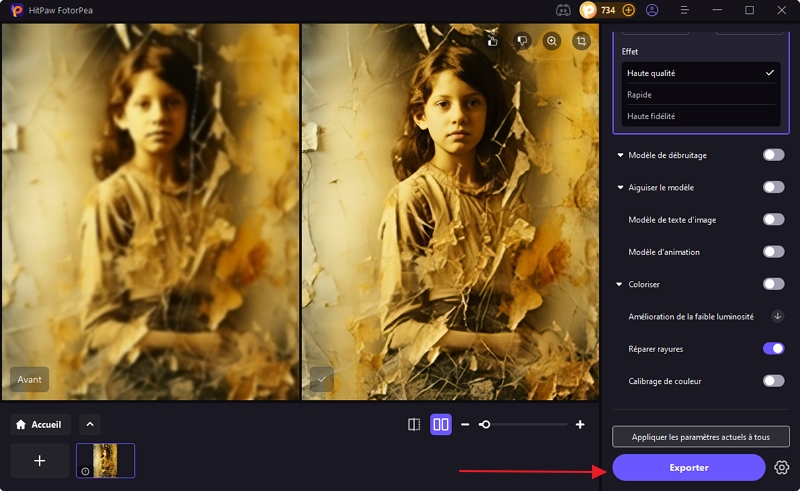Open the user account profile icon
This screenshot has width=800, height=491.
[652, 10]
